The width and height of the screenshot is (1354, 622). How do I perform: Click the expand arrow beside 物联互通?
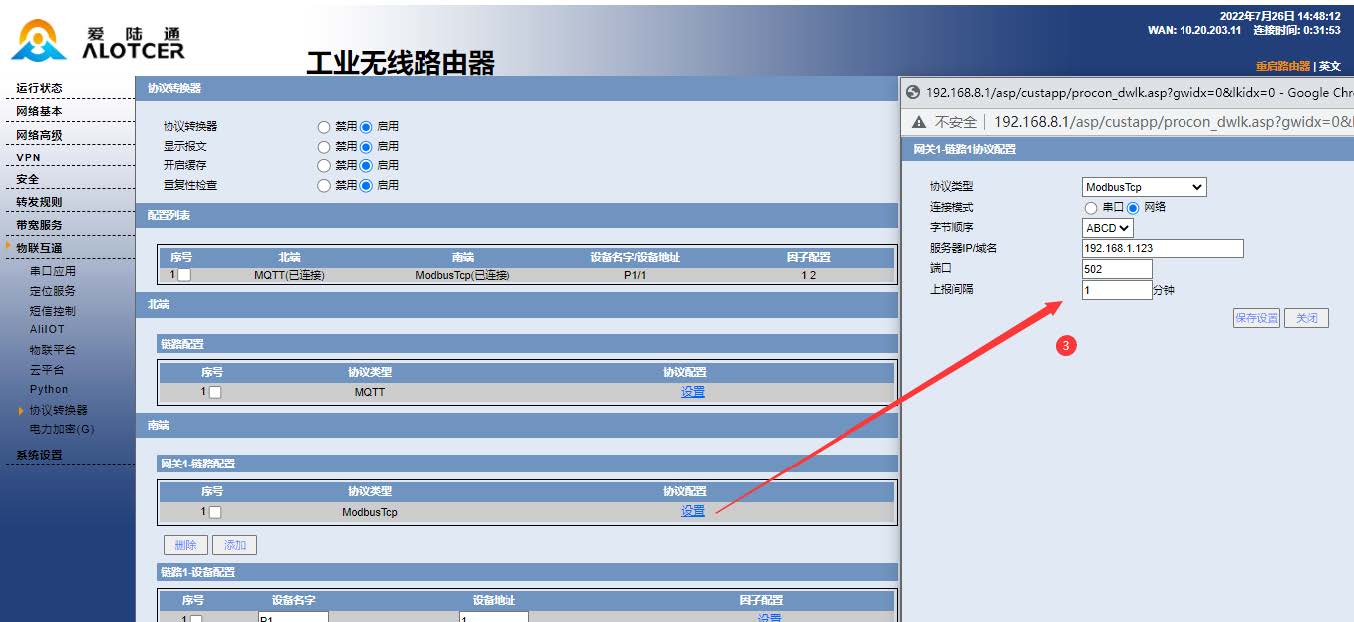point(10,245)
